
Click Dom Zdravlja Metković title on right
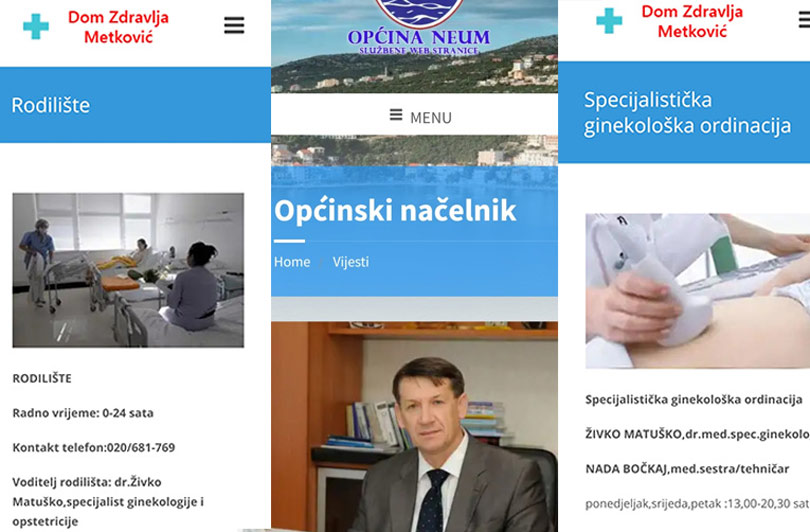tap(692, 21)
